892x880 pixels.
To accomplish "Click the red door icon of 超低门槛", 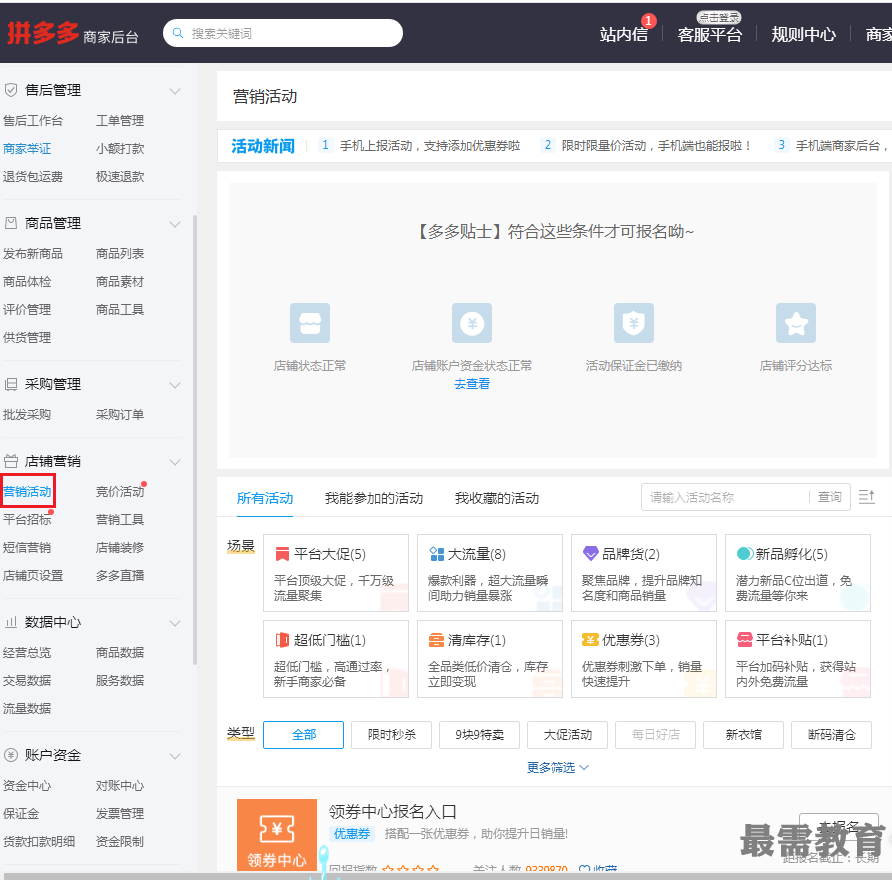I will click(x=282, y=640).
